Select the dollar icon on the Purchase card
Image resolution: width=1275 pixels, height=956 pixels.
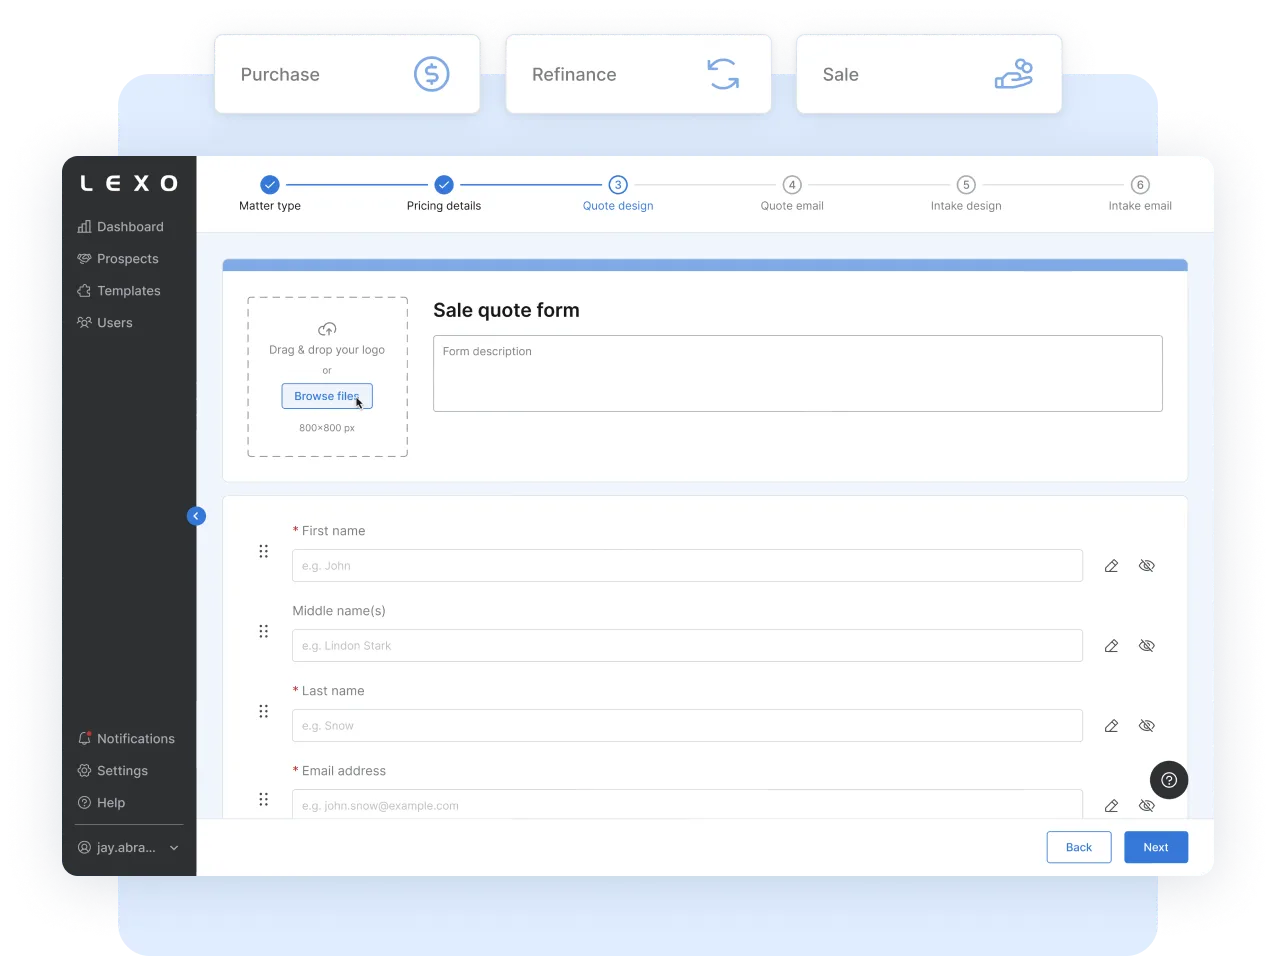click(x=431, y=73)
